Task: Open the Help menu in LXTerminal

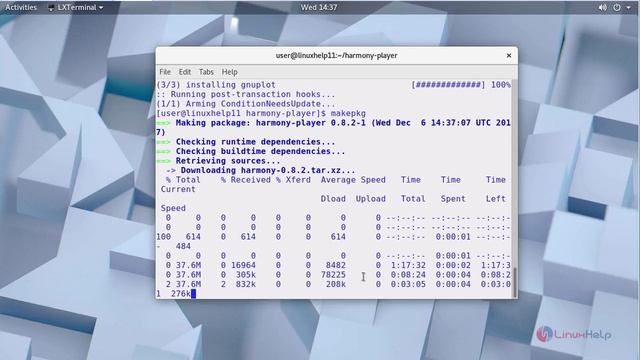Action: [x=229, y=72]
